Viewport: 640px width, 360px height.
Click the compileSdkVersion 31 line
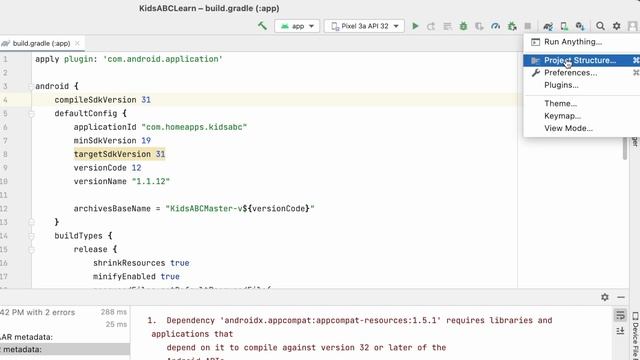tap(102, 100)
